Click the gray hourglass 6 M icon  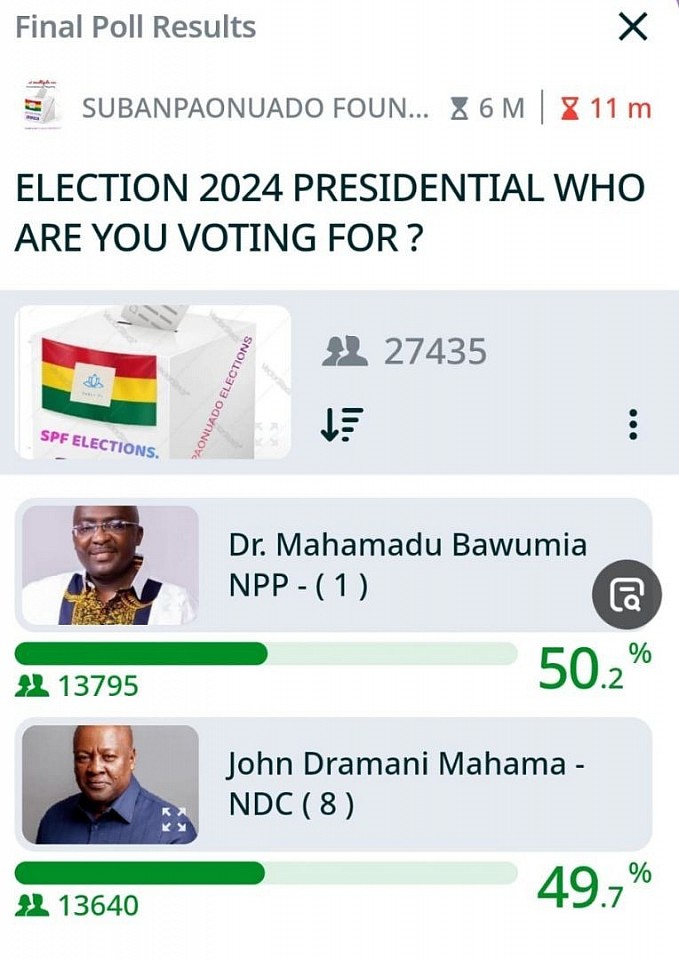click(459, 108)
